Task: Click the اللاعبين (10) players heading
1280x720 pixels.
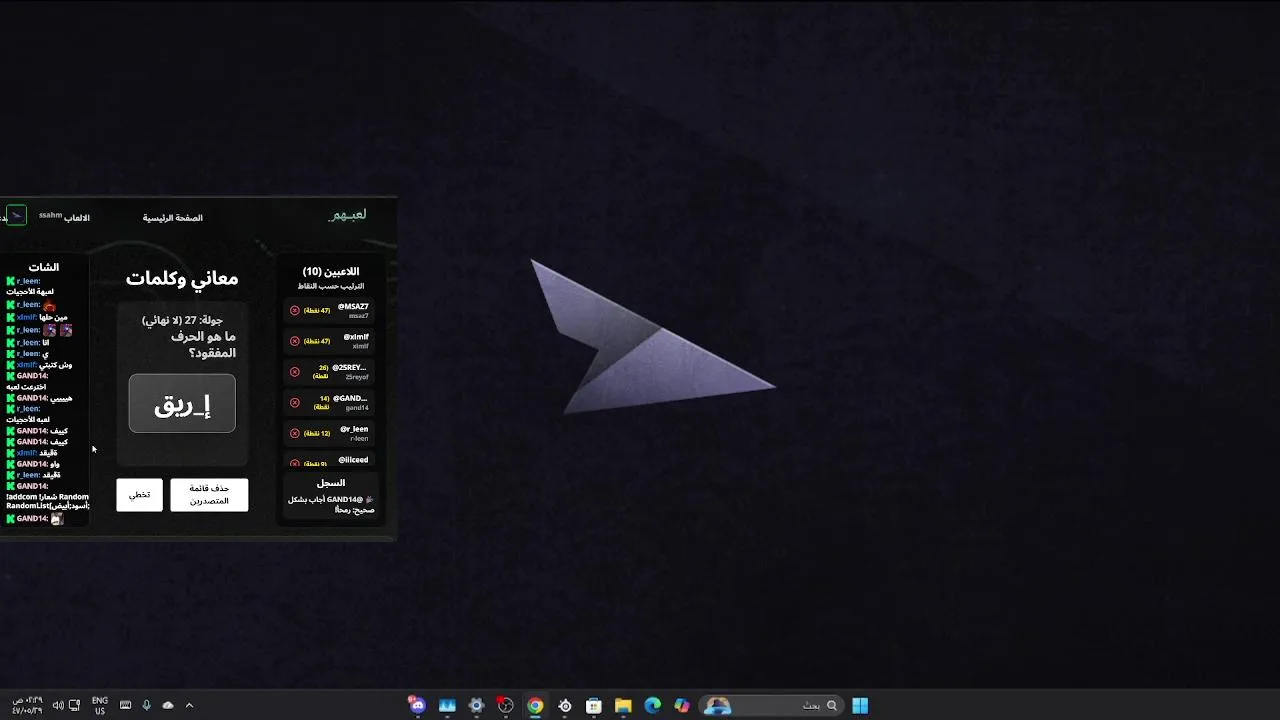Action: [x=331, y=272]
